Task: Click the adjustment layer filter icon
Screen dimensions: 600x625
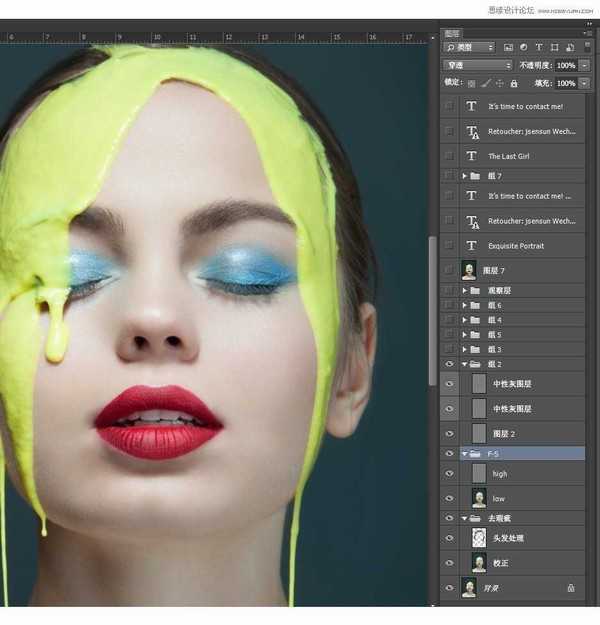Action: [x=523, y=47]
